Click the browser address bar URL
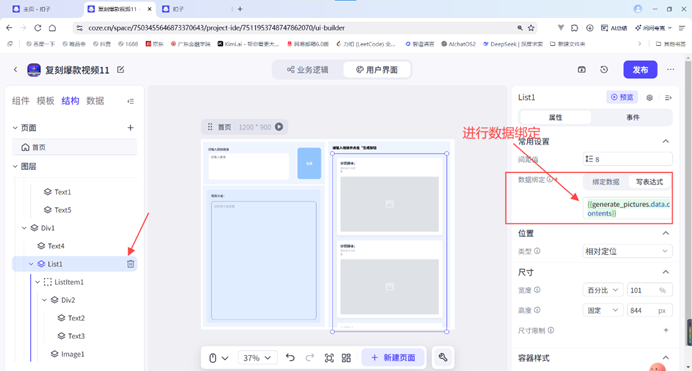692x371 pixels. tap(216, 28)
